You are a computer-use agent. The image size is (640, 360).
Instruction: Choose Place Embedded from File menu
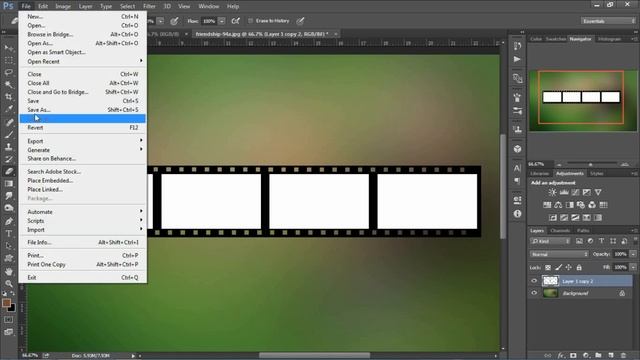tap(83, 180)
